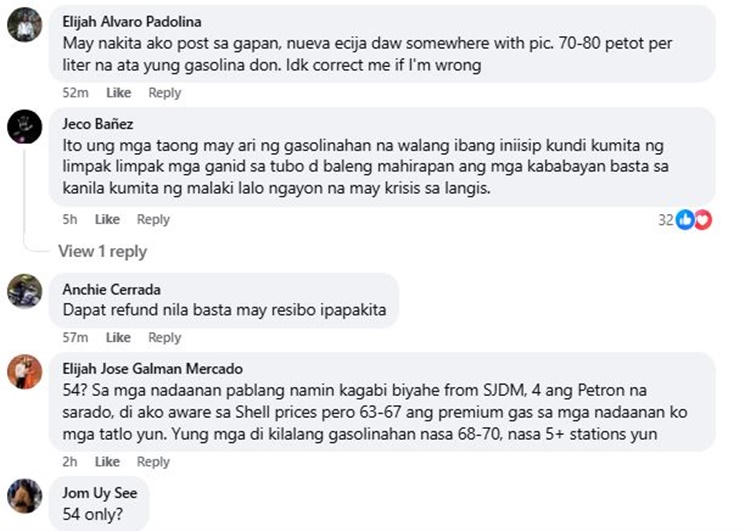Open Elijah Alvaro Padolina's profile picture

(x=24, y=25)
